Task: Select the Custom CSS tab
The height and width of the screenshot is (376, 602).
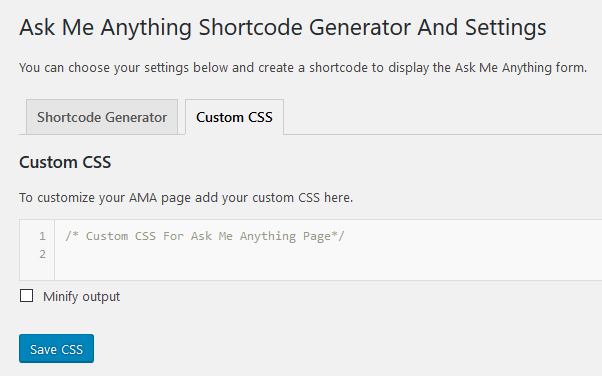Action: click(234, 117)
